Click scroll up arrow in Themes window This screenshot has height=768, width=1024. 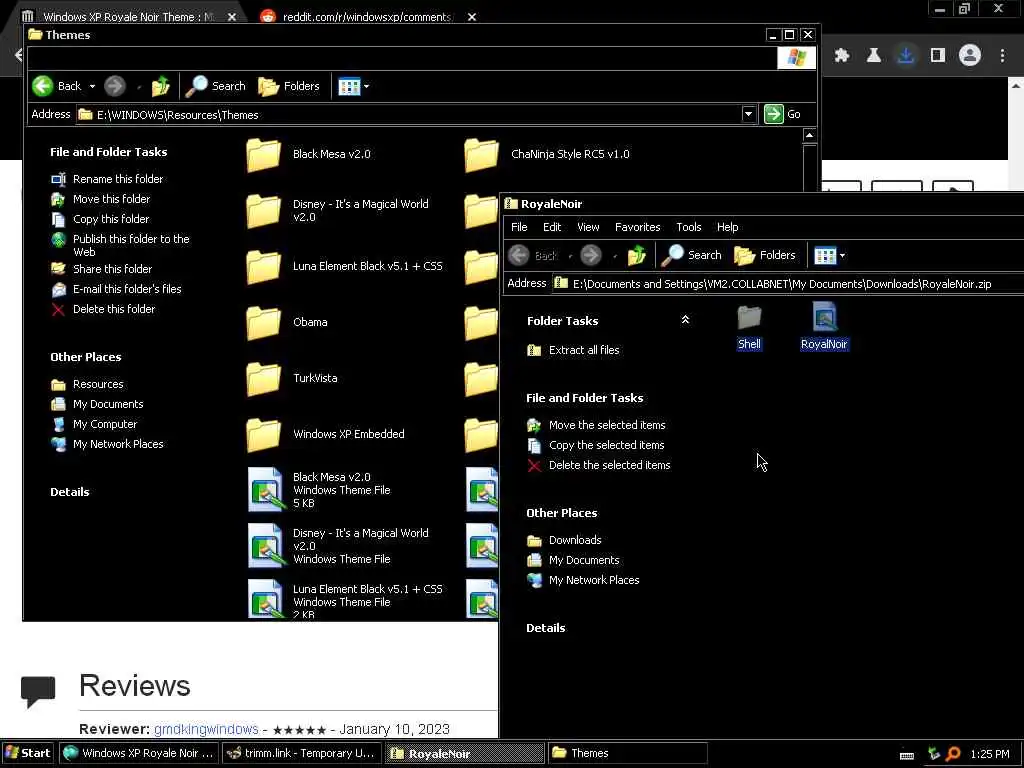tap(809, 135)
